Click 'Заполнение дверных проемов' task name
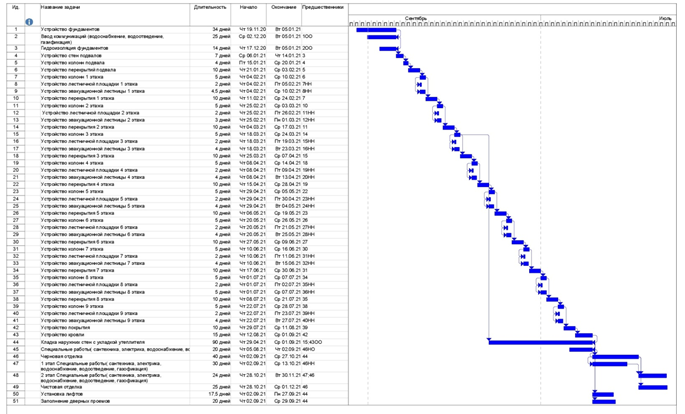 [75, 401]
